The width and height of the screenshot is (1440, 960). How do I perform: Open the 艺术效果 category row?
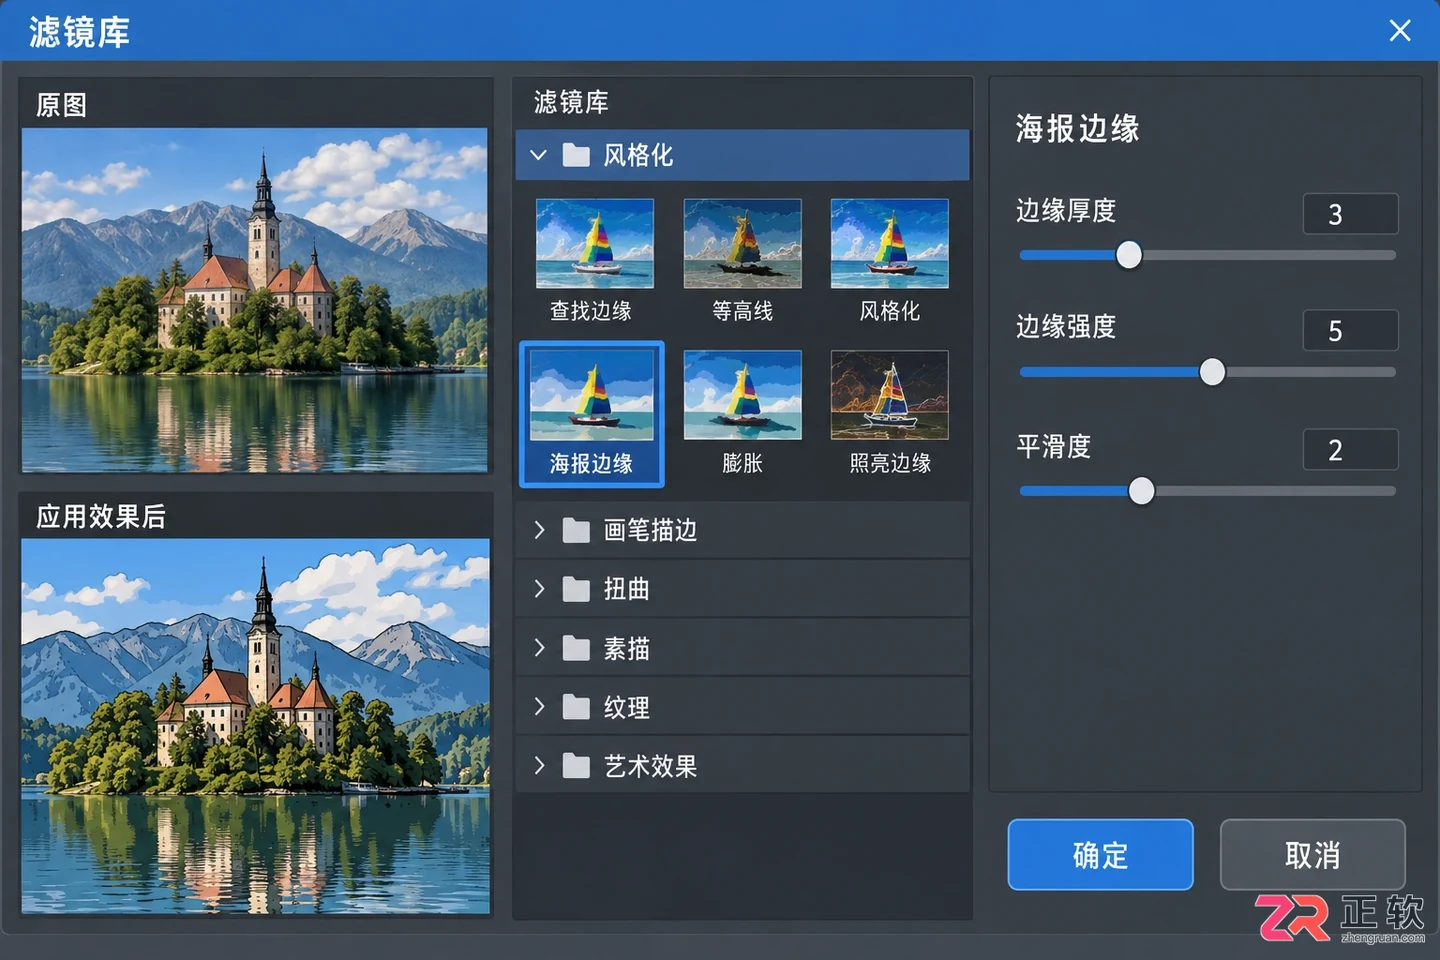tap(743, 766)
